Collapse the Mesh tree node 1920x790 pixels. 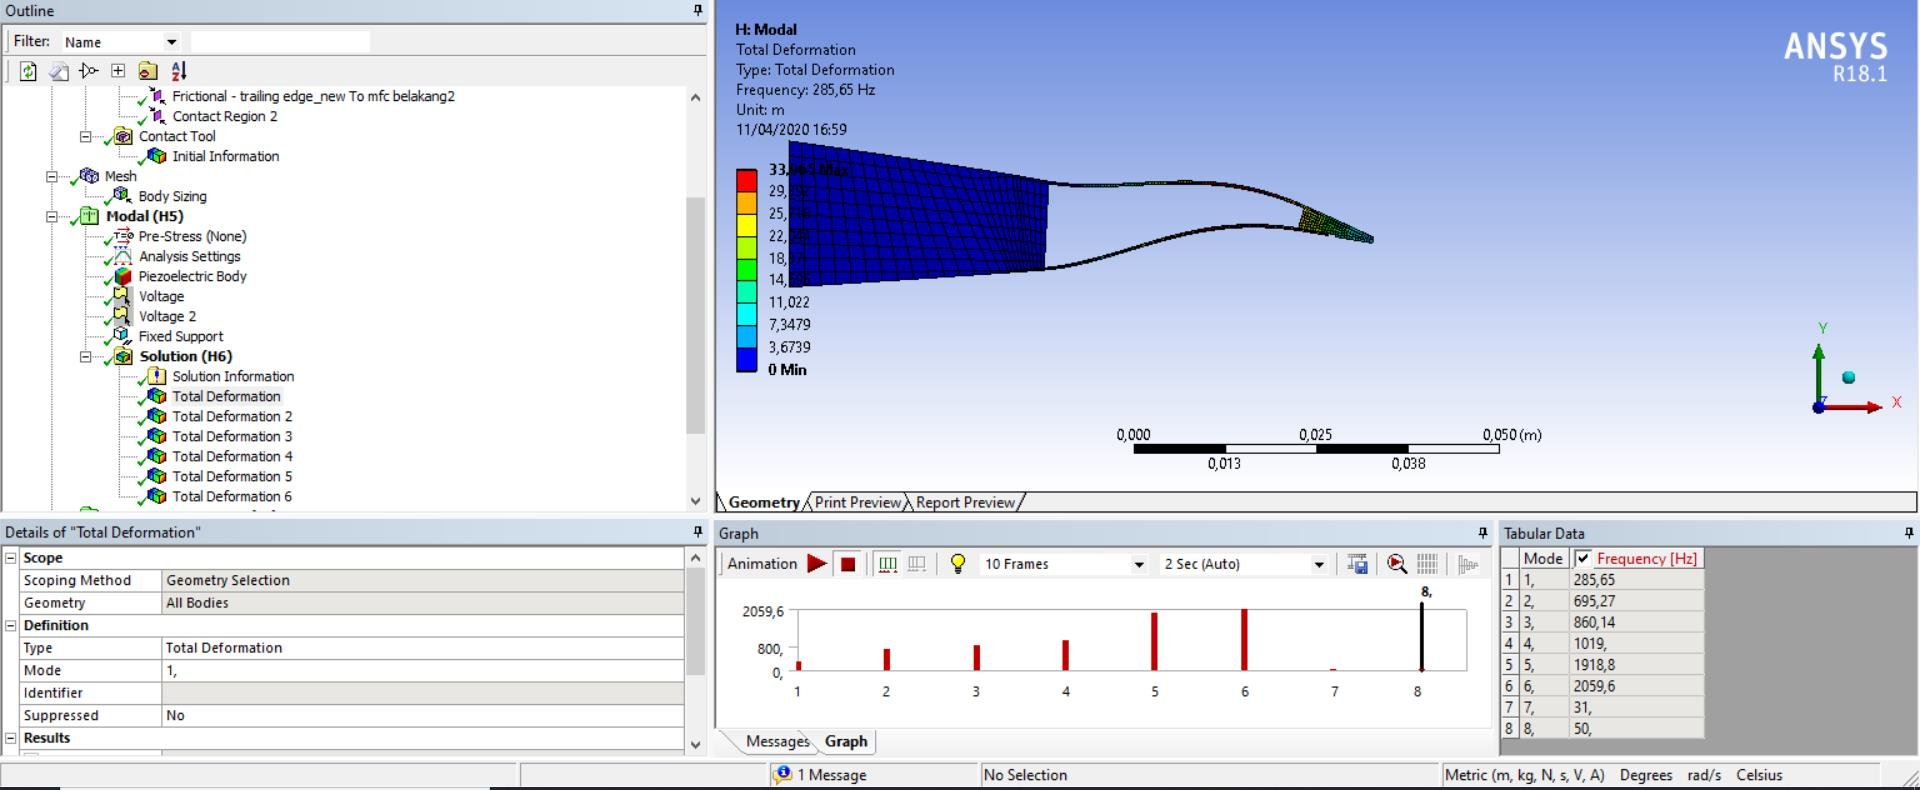click(x=51, y=176)
